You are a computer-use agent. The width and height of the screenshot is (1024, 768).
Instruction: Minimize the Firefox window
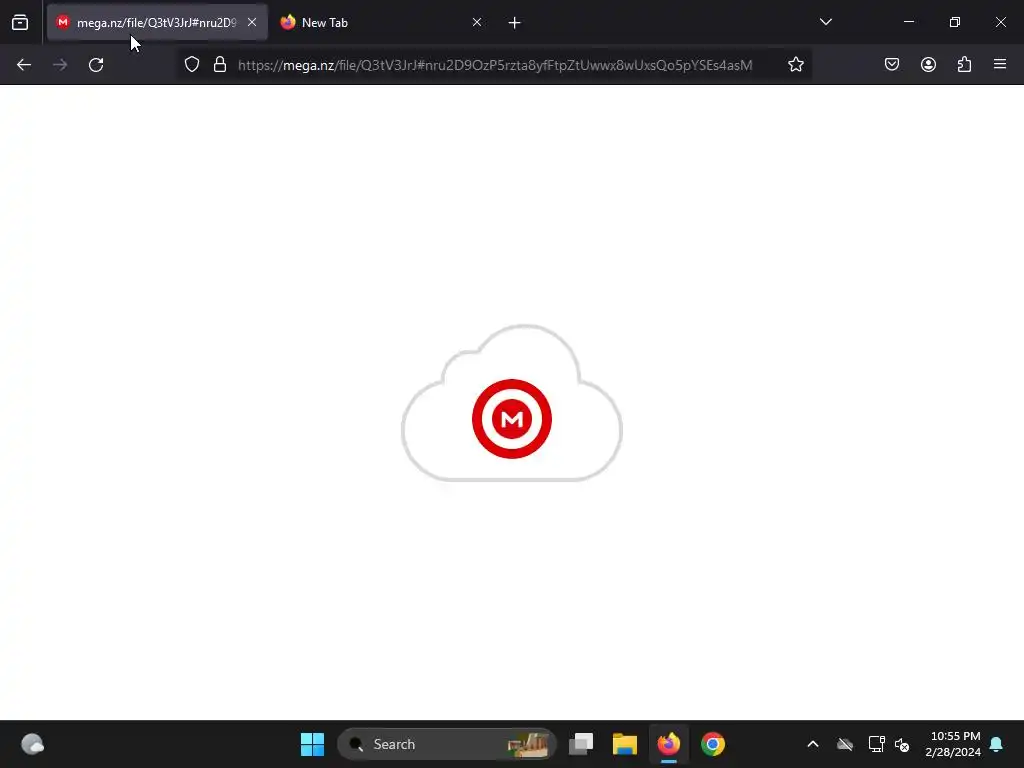click(x=908, y=22)
